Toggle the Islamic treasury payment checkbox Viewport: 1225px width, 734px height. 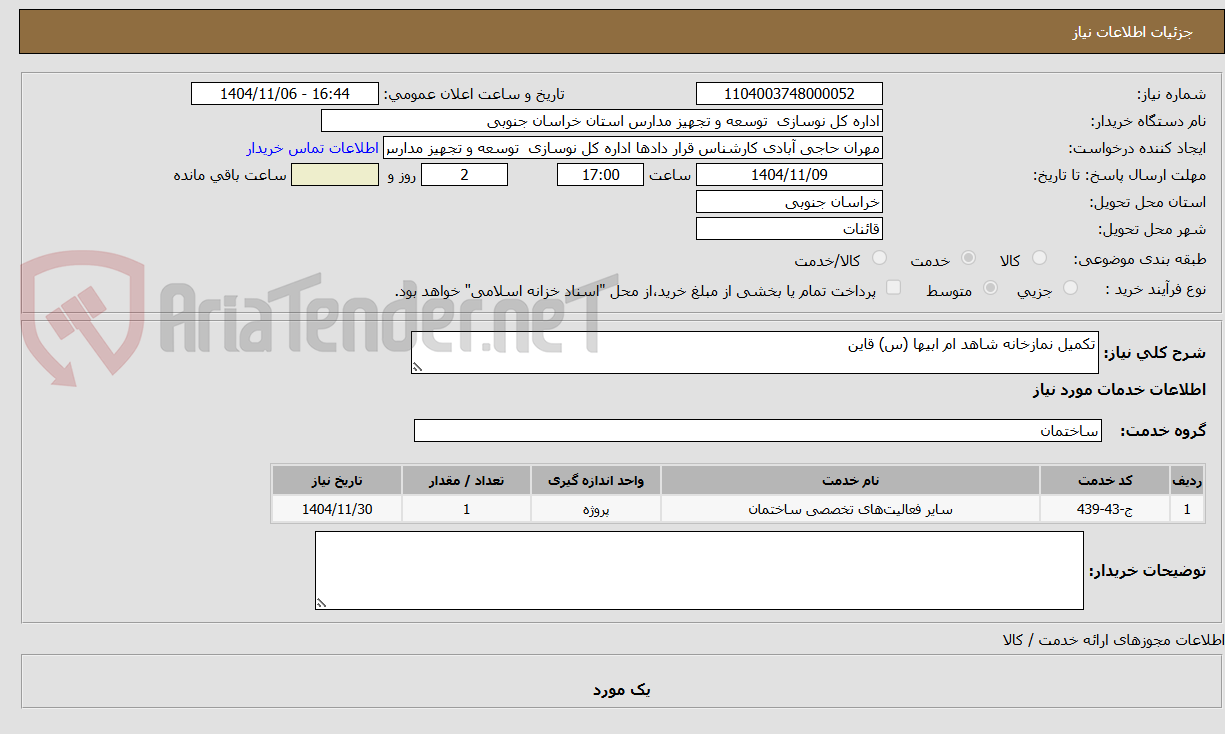[894, 288]
